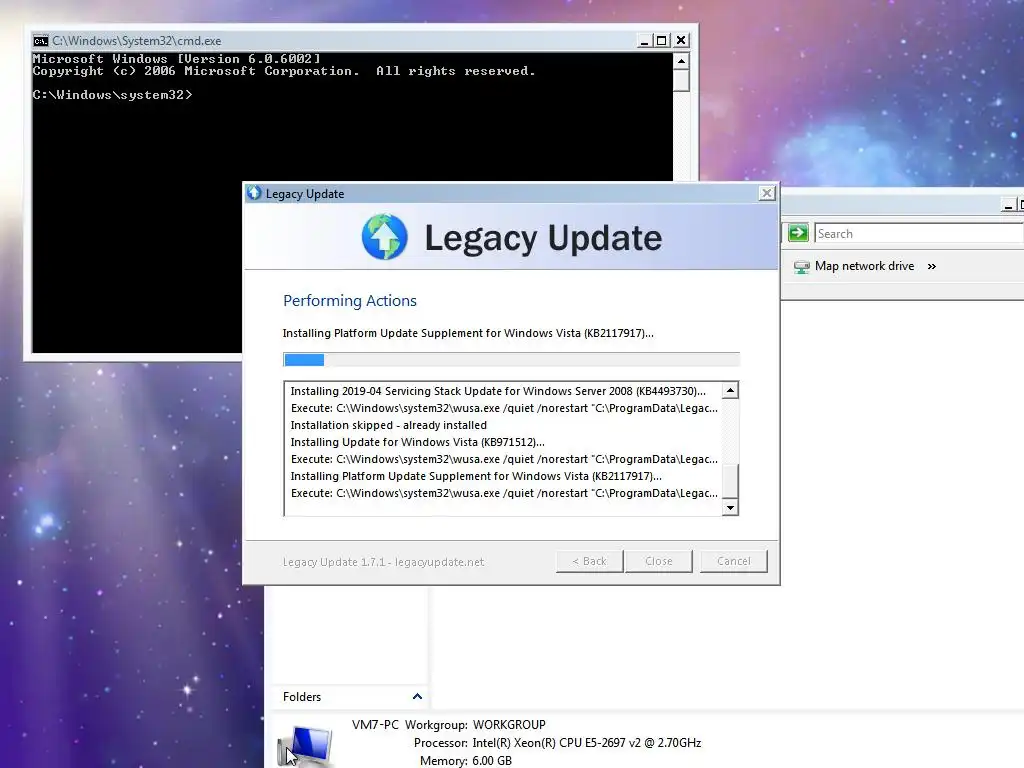Click the last Execute wusa.exe log line
The image size is (1024, 768).
click(504, 493)
